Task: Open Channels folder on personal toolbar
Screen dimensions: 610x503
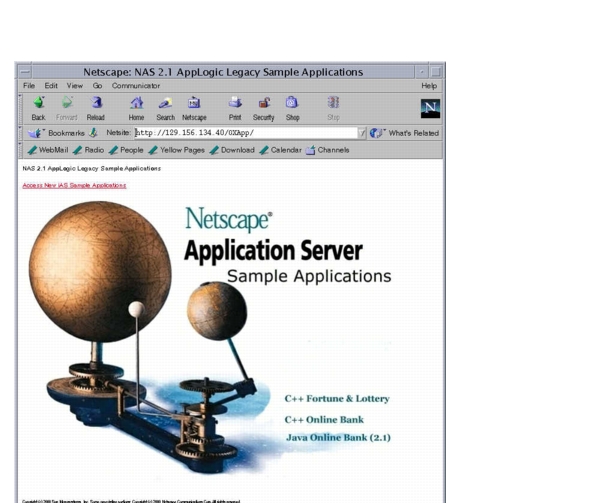Action: tap(328, 150)
